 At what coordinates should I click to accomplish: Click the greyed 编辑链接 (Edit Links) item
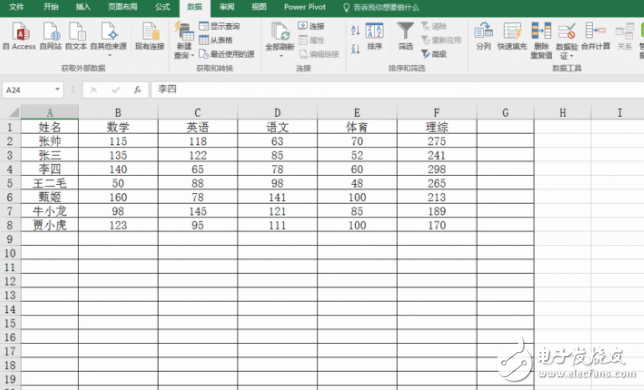pos(319,54)
